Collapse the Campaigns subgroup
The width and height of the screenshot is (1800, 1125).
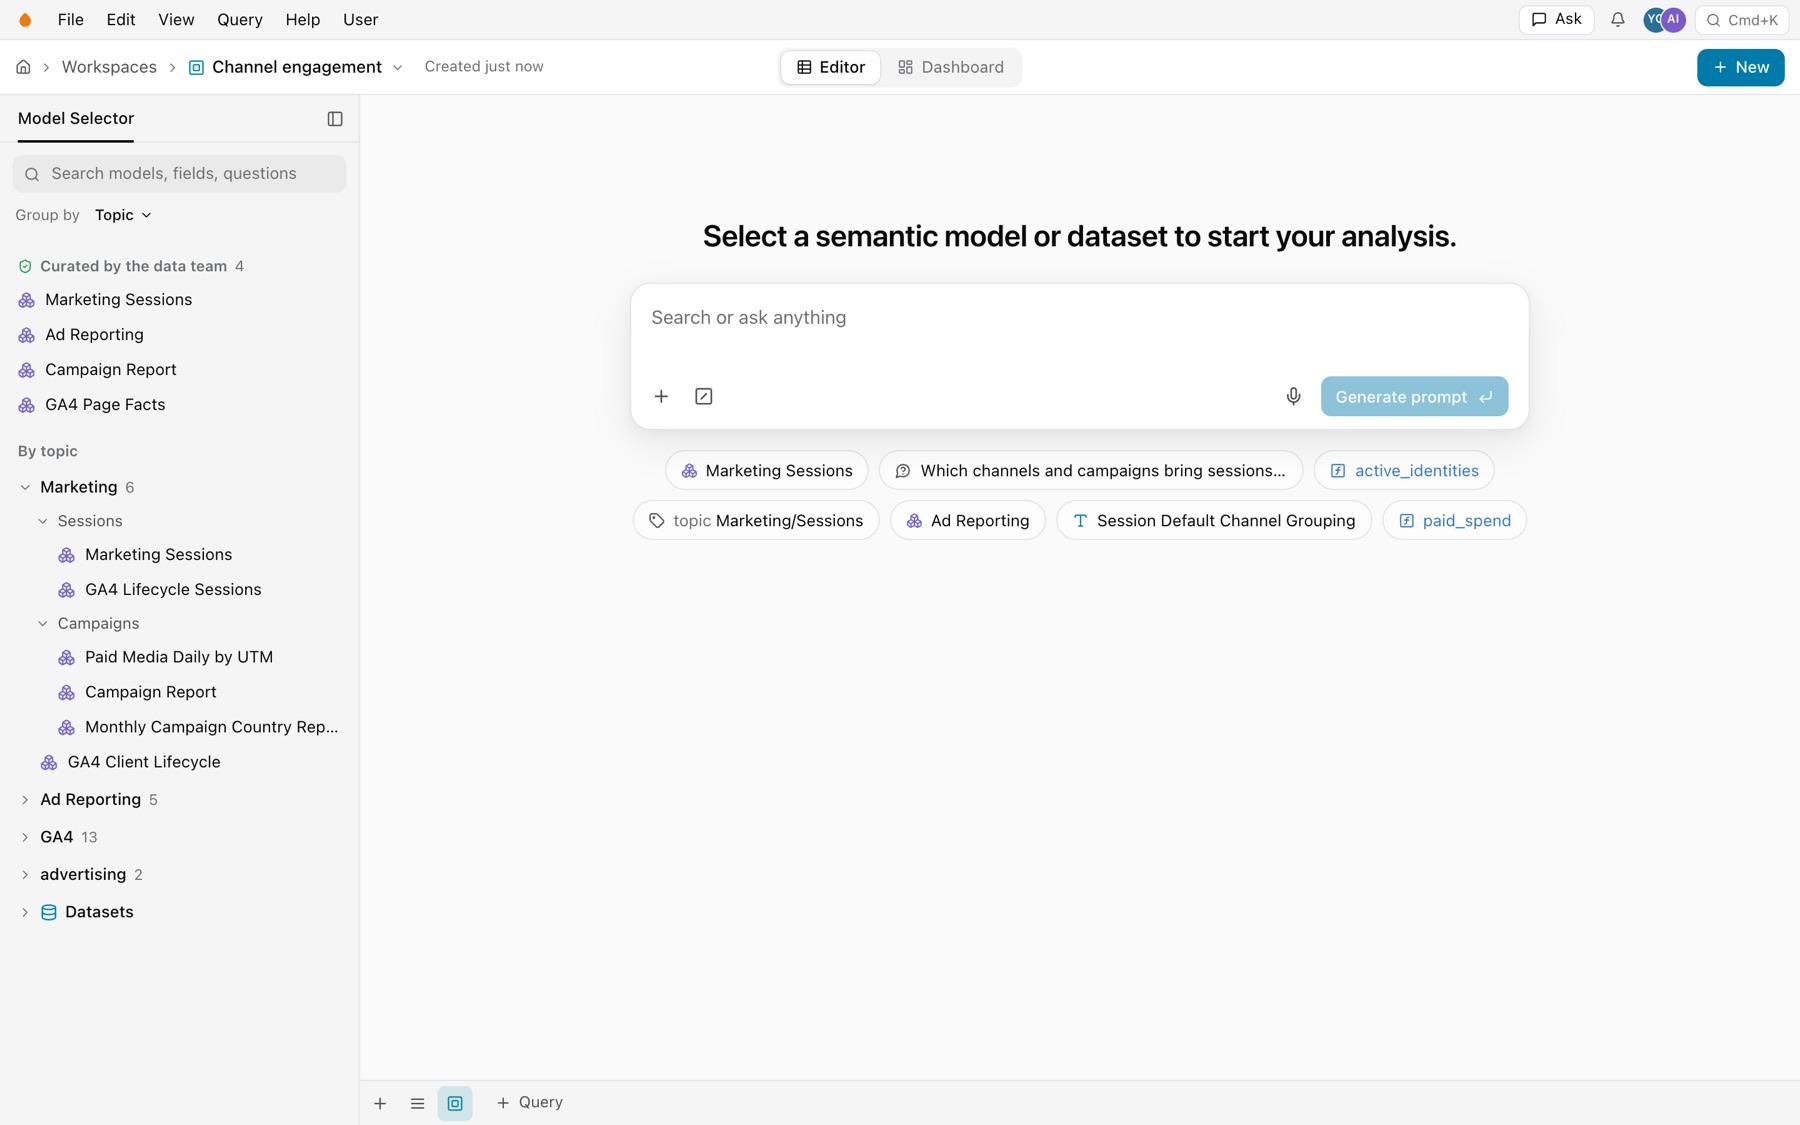pos(43,623)
